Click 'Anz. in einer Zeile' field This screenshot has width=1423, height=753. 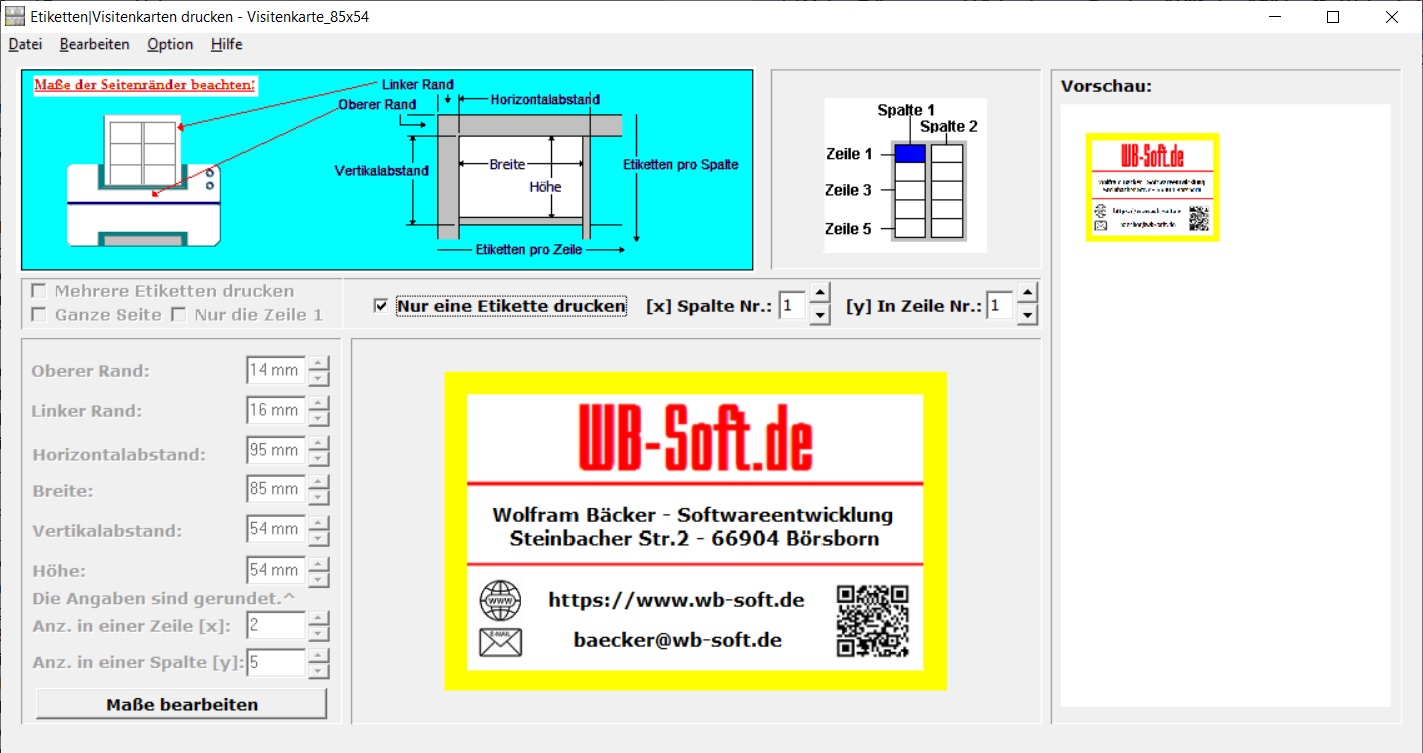pyautogui.click(x=276, y=626)
